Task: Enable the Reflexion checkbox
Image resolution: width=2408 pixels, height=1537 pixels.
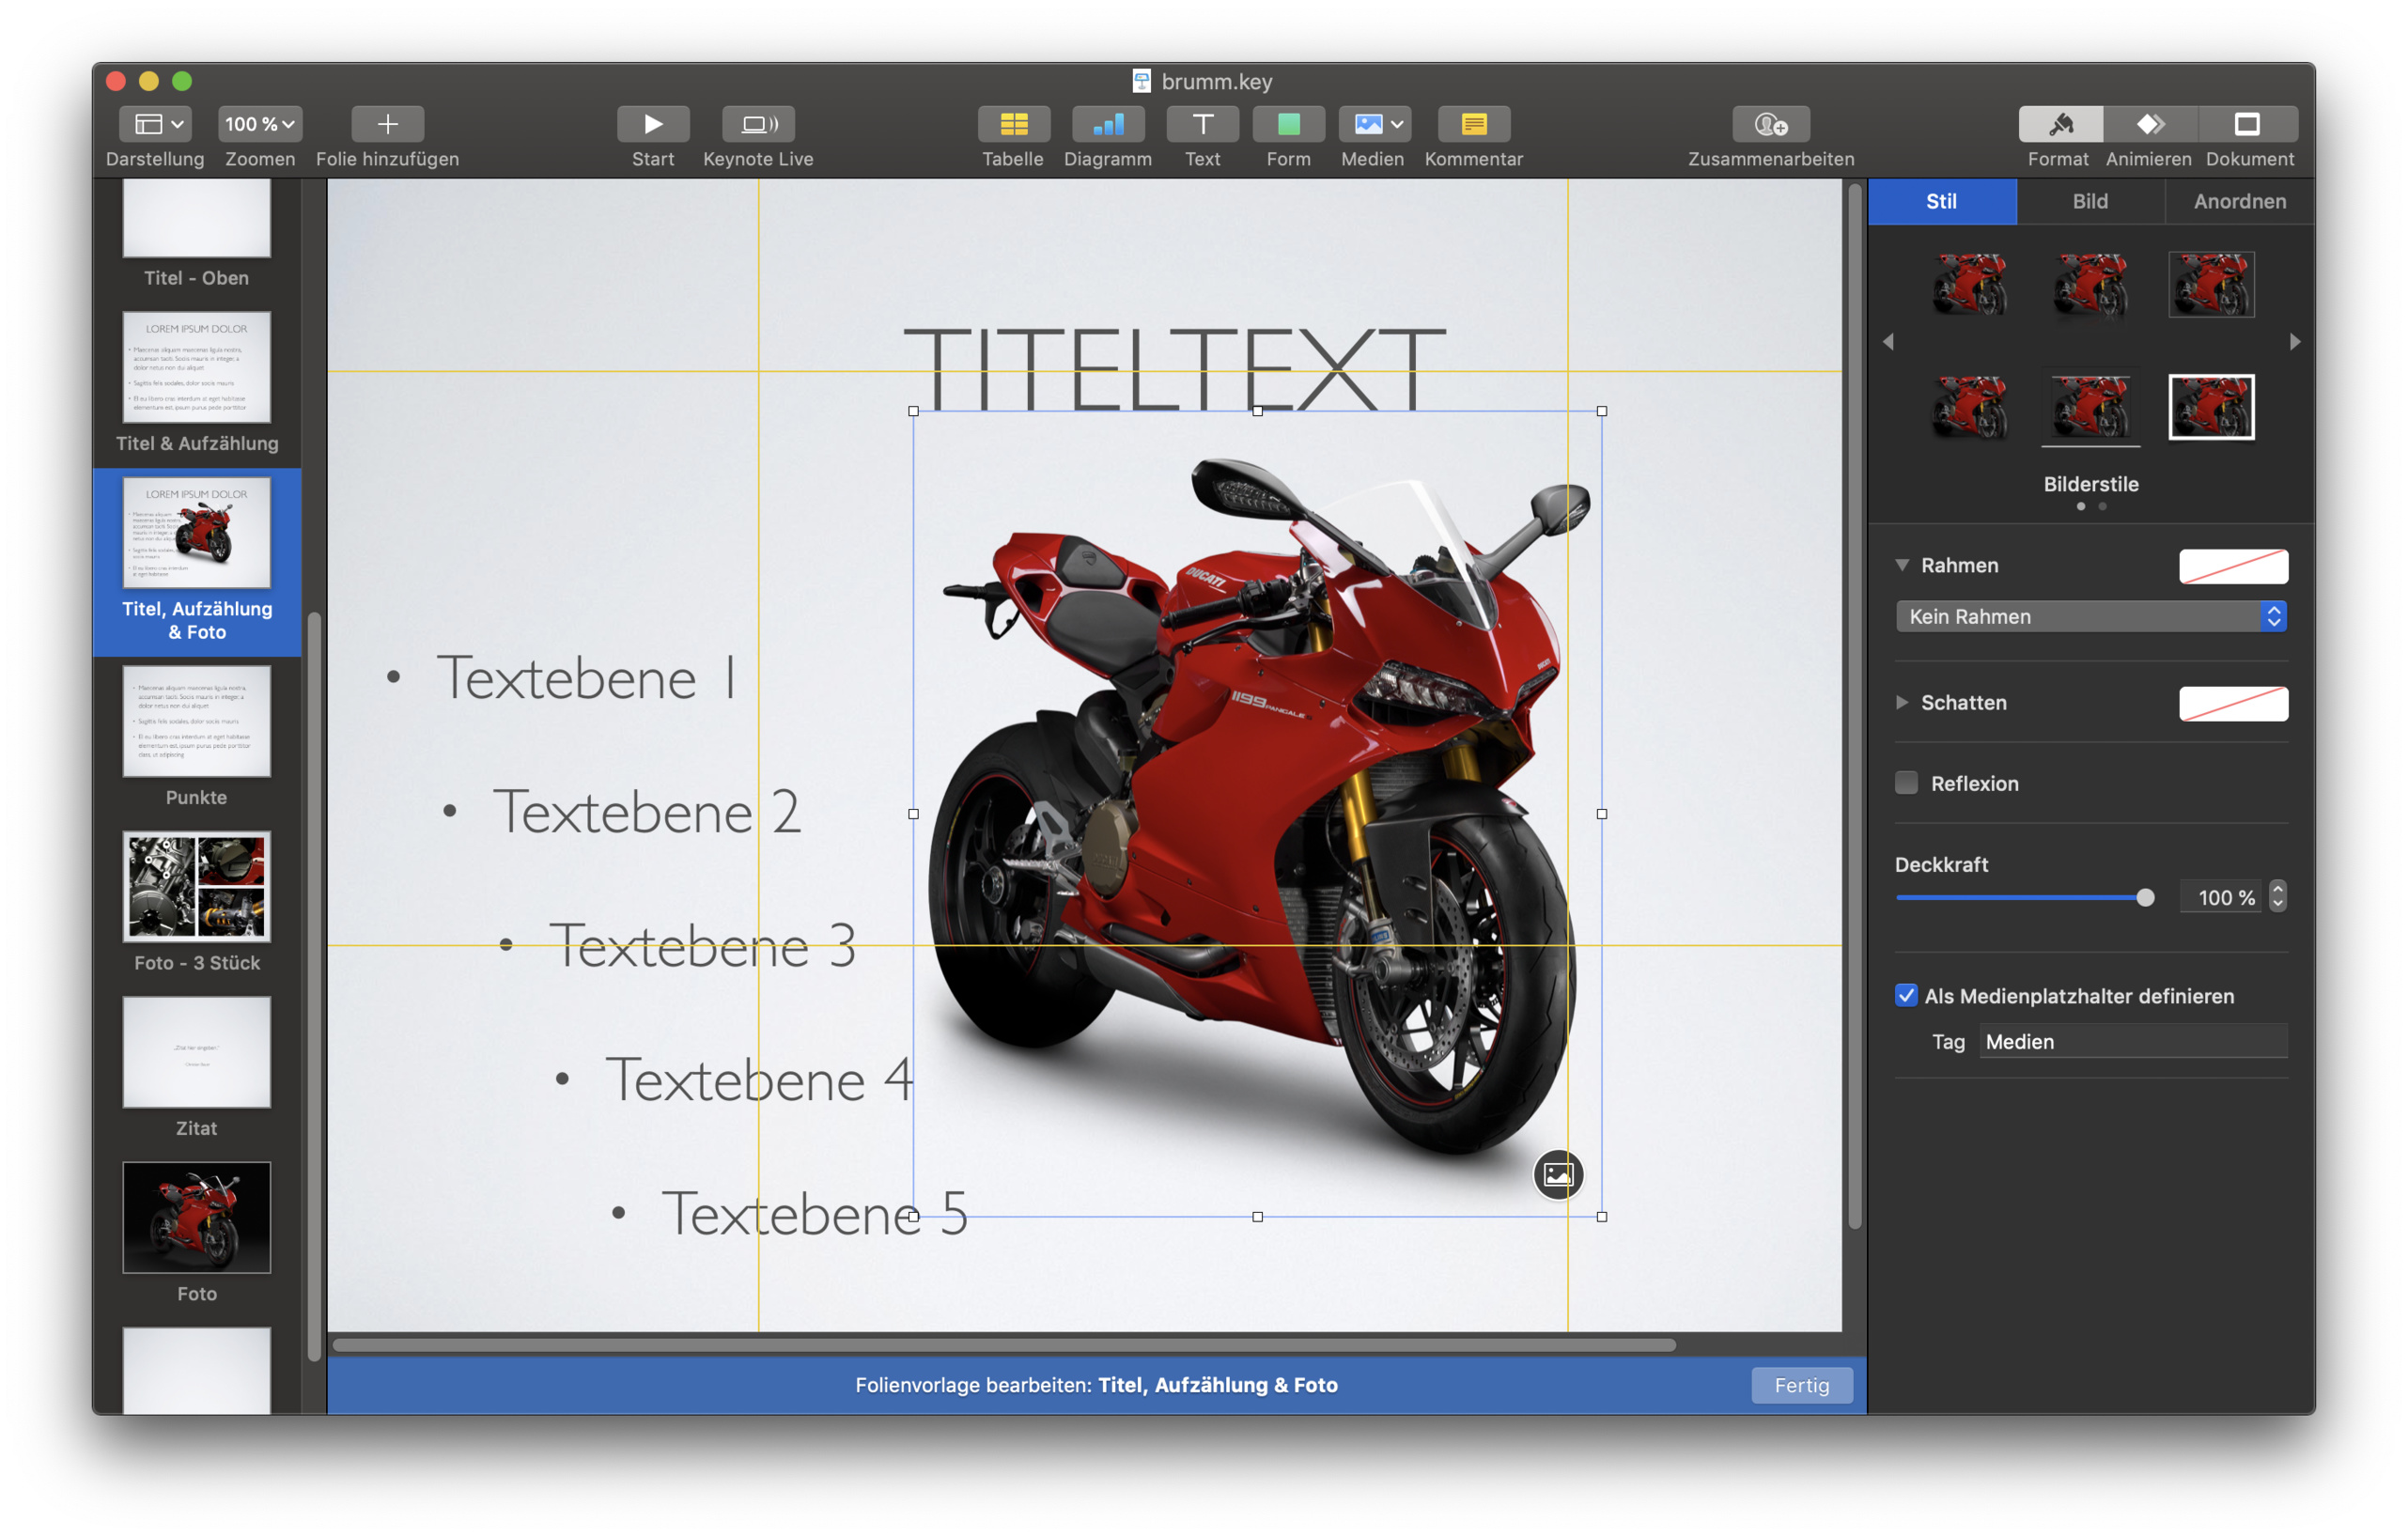Action: 1906,783
